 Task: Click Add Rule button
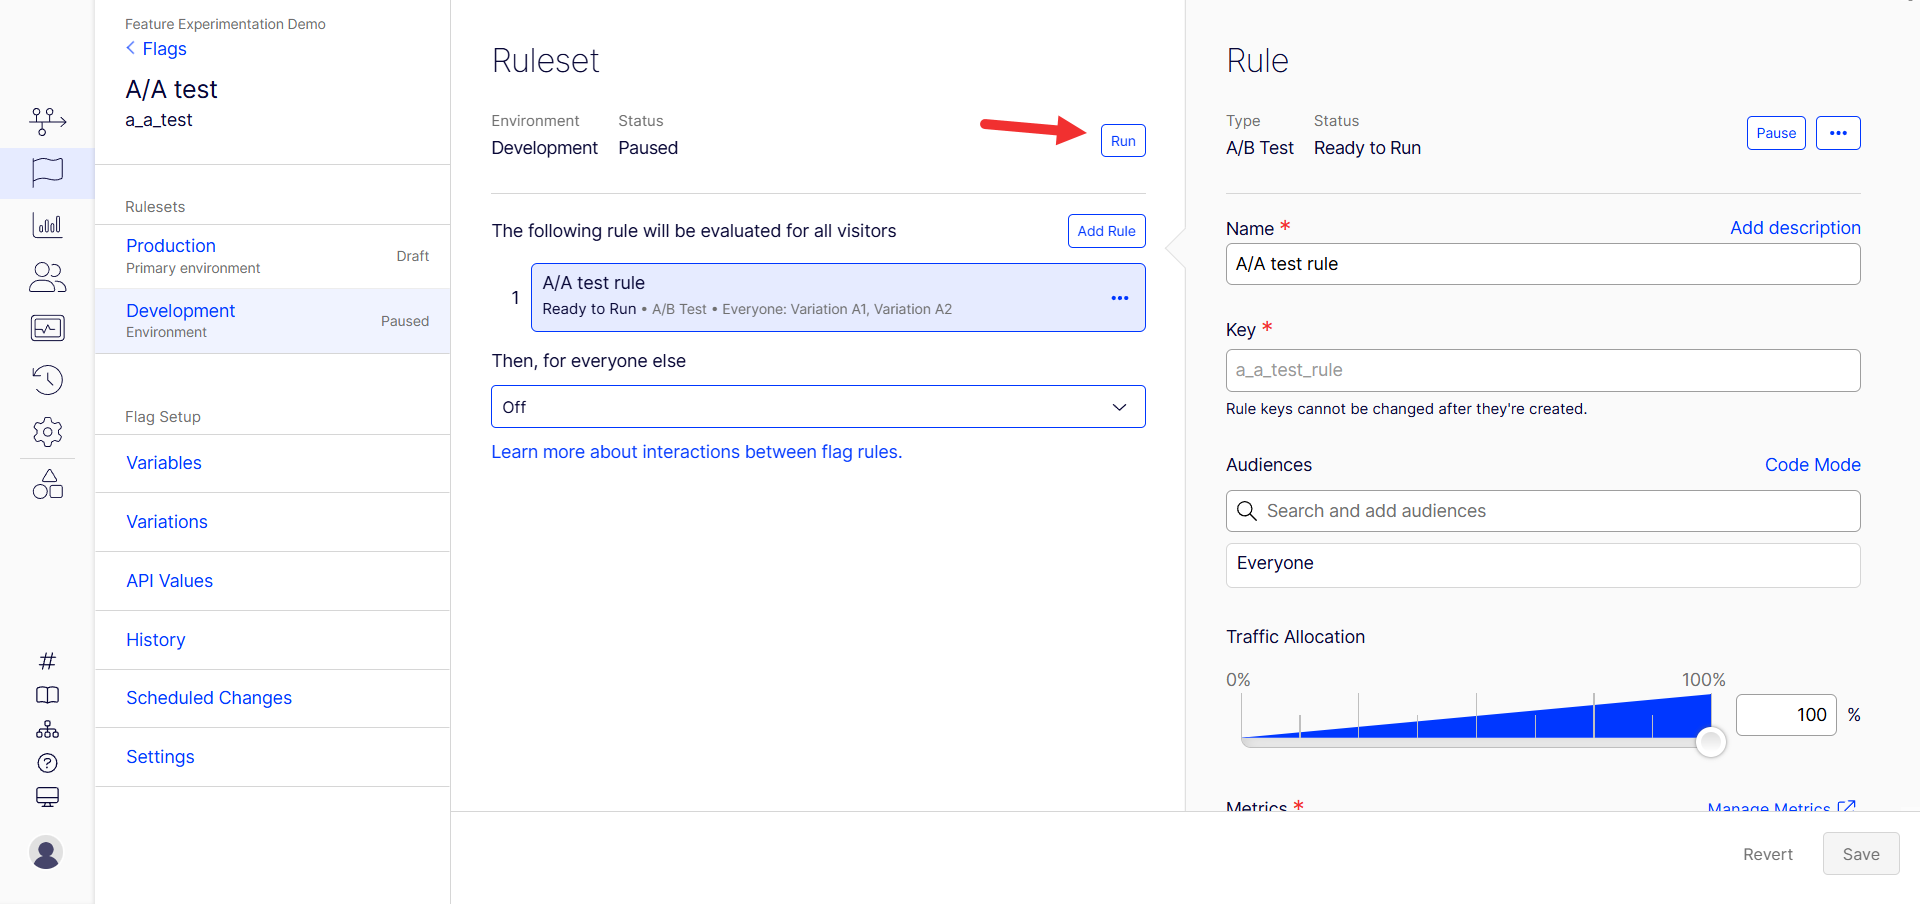coord(1106,231)
